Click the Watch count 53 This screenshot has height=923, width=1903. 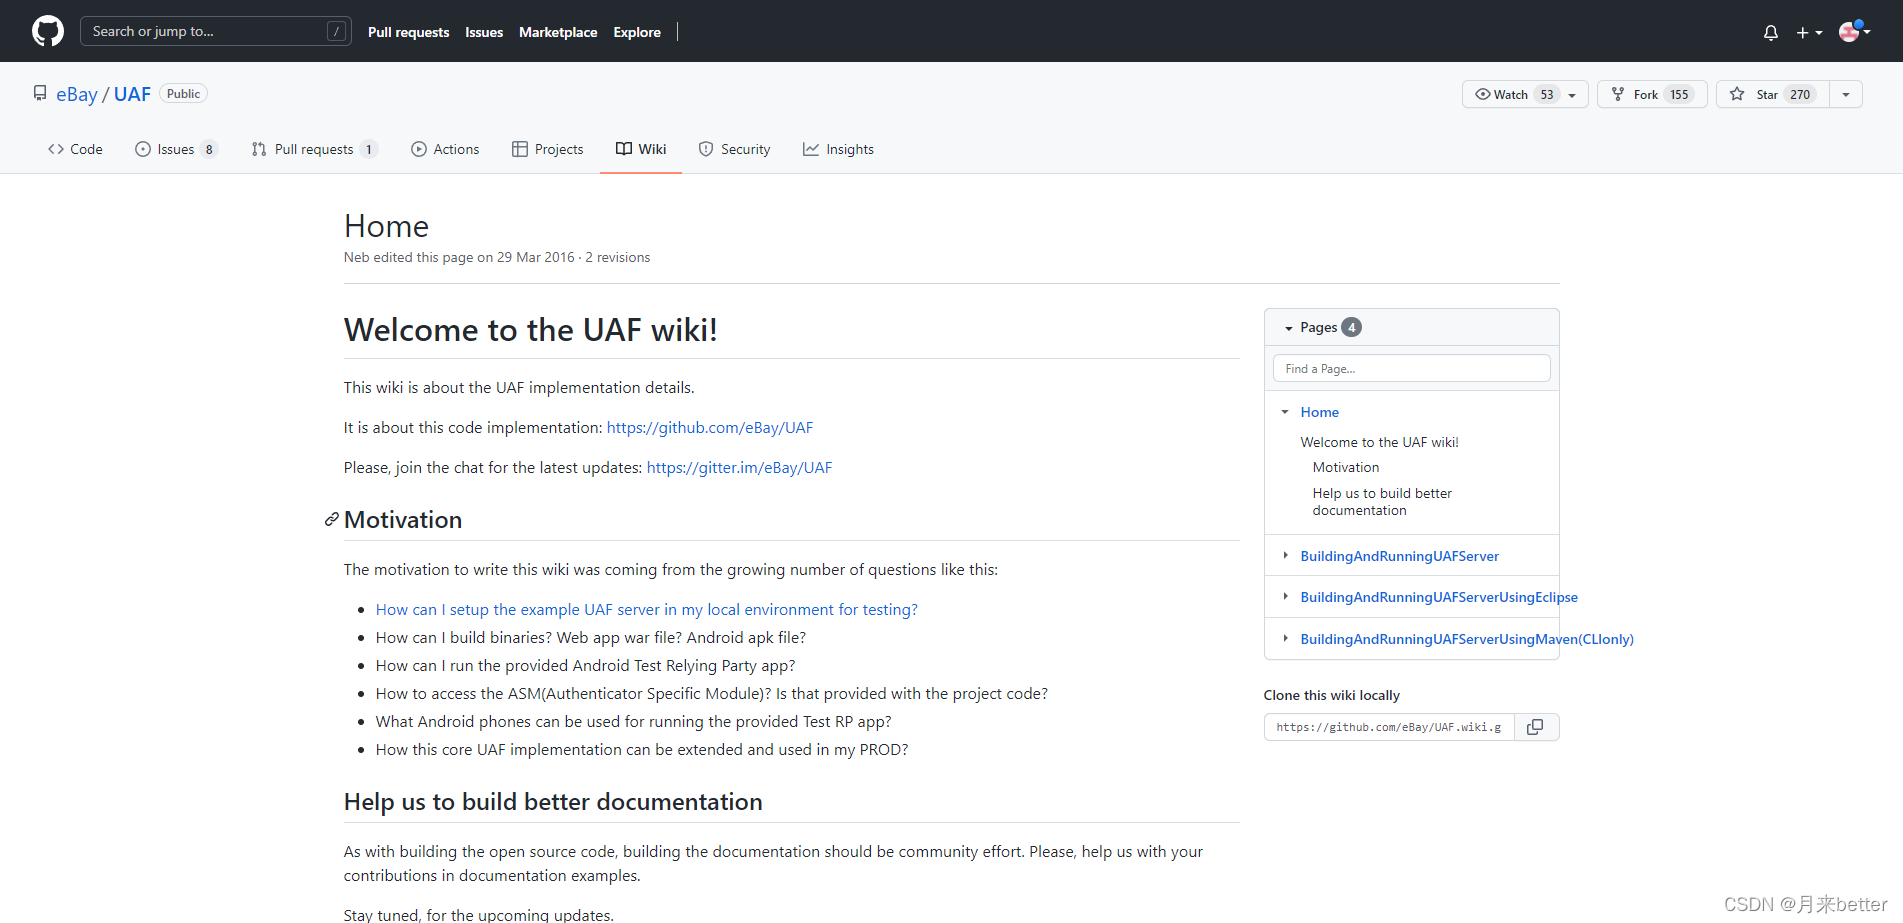[1547, 94]
